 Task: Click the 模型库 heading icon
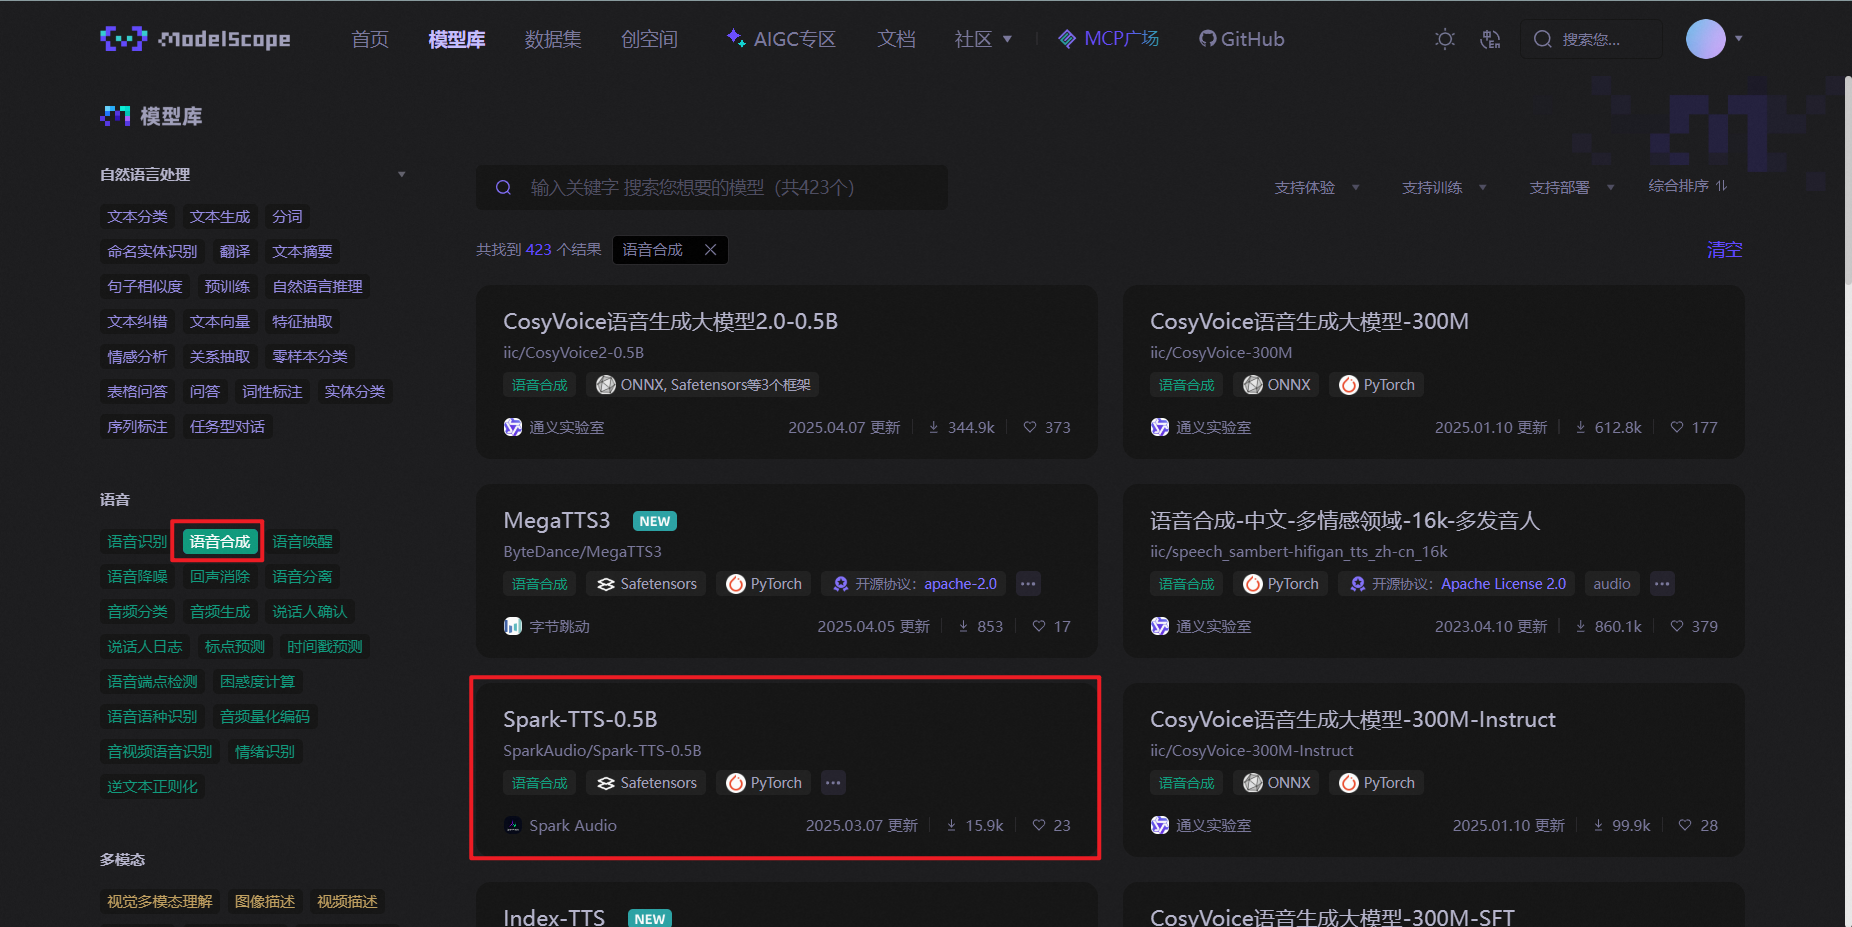[115, 116]
